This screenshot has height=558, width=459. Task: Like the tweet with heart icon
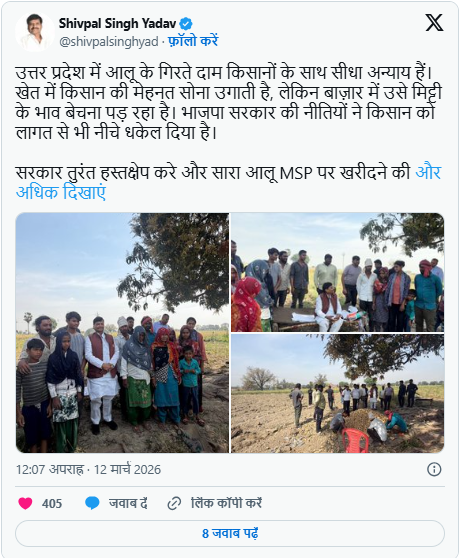(x=25, y=503)
